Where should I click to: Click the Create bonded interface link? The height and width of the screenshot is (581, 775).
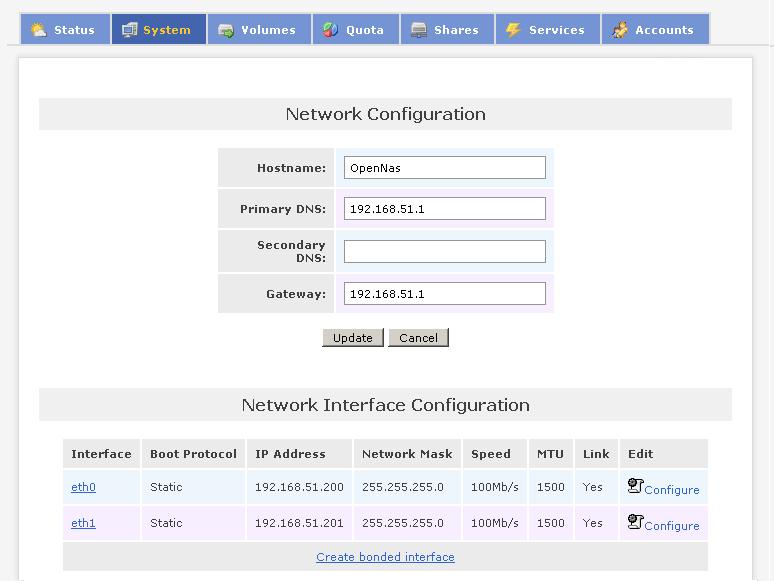pos(385,557)
